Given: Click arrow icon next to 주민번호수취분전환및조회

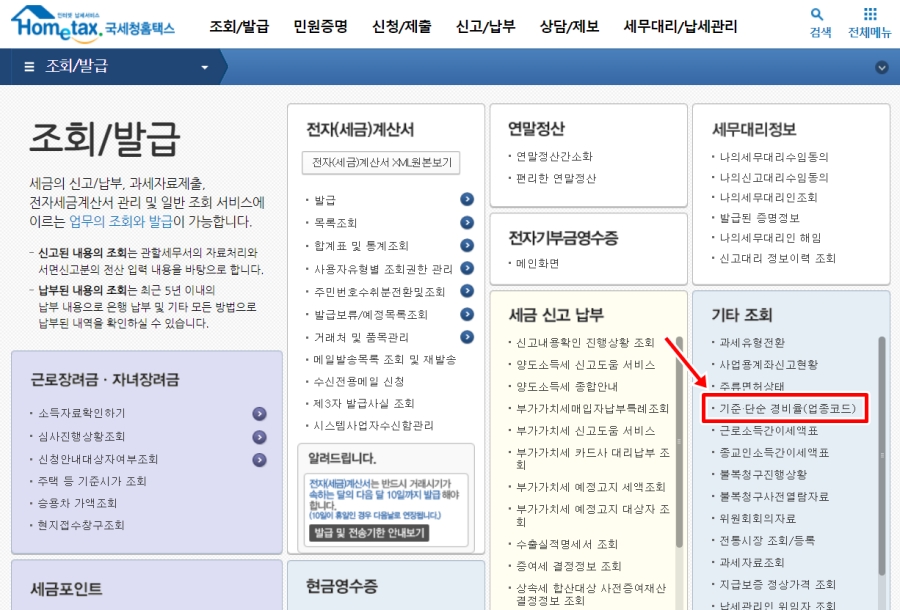Looking at the screenshot, I should click(467, 291).
